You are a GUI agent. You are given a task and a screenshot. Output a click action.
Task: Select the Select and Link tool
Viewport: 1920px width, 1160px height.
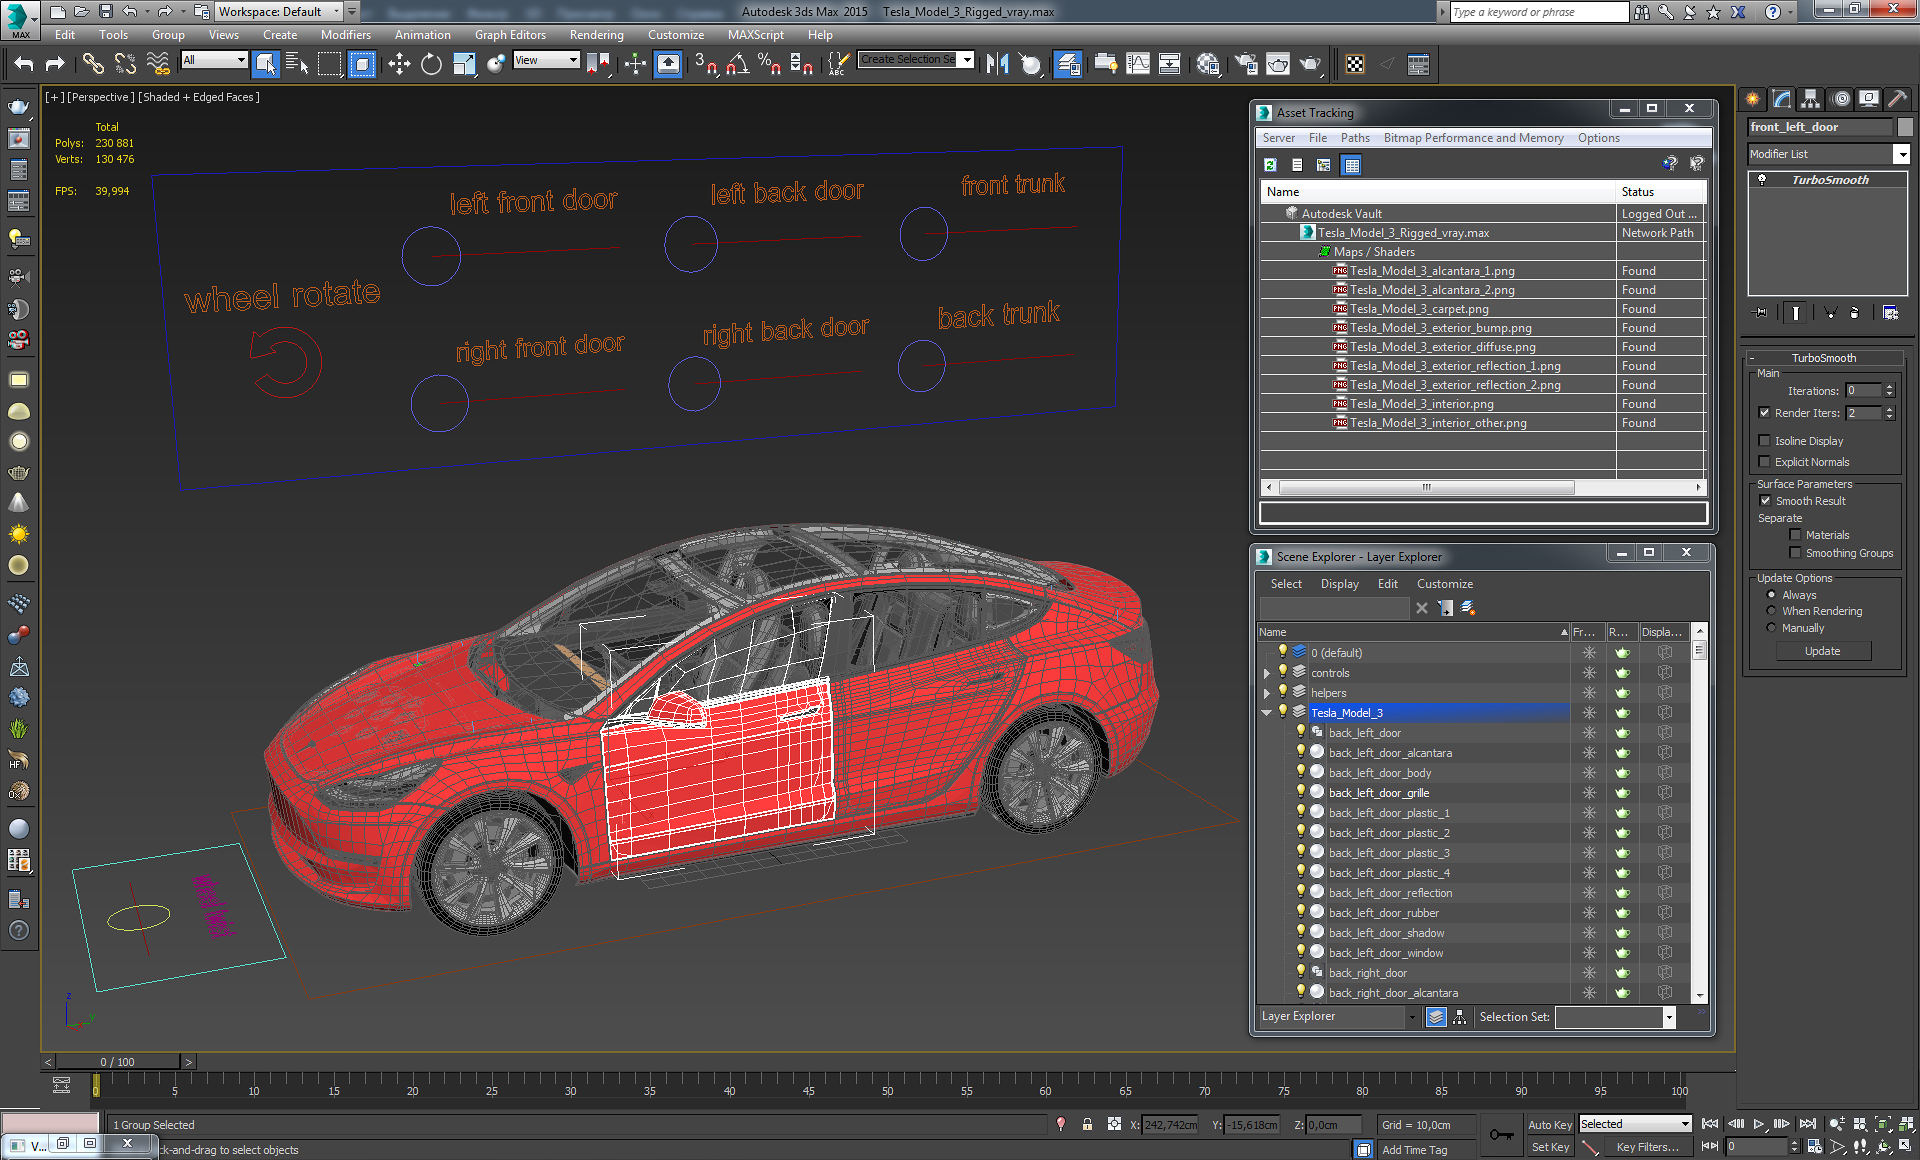(x=93, y=65)
